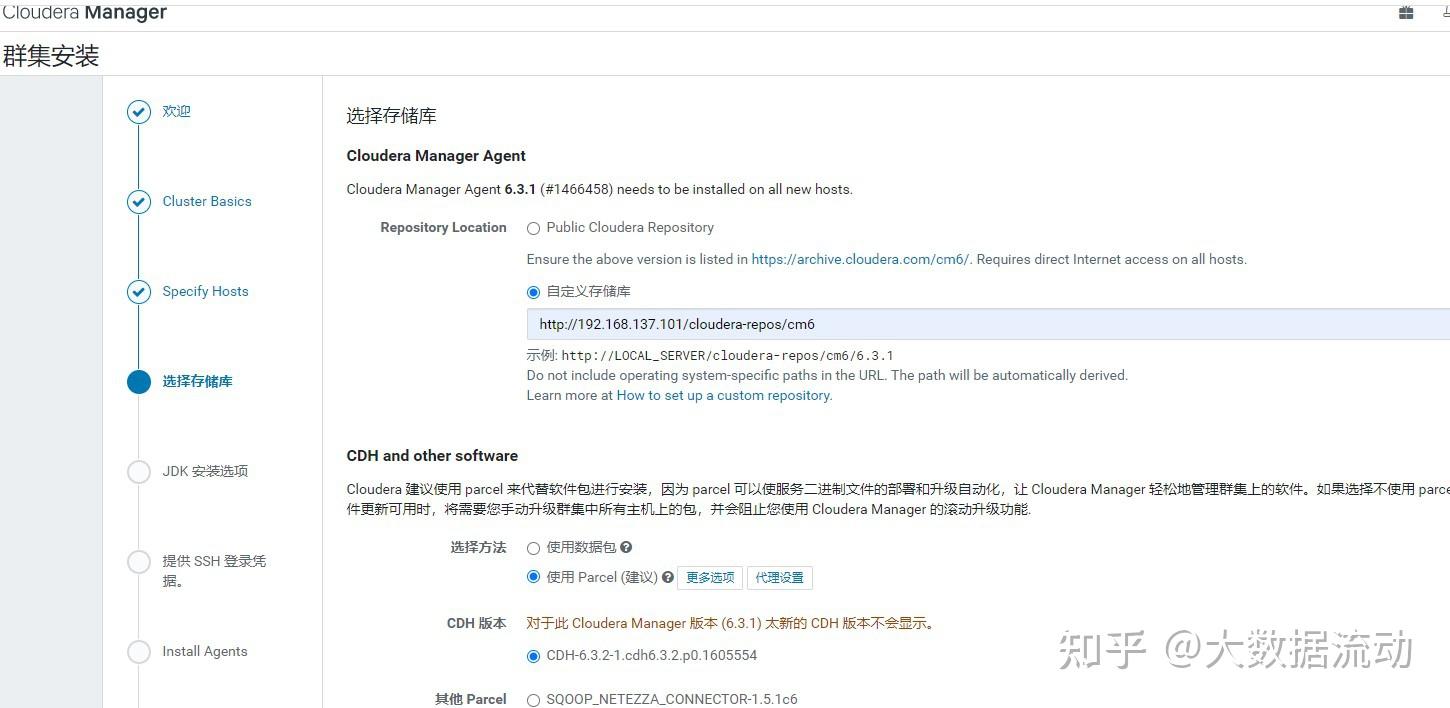Viewport: 1450px width, 708px height.
Task: Click the checkmark icon for Cluster Basics step
Action: (x=139, y=202)
